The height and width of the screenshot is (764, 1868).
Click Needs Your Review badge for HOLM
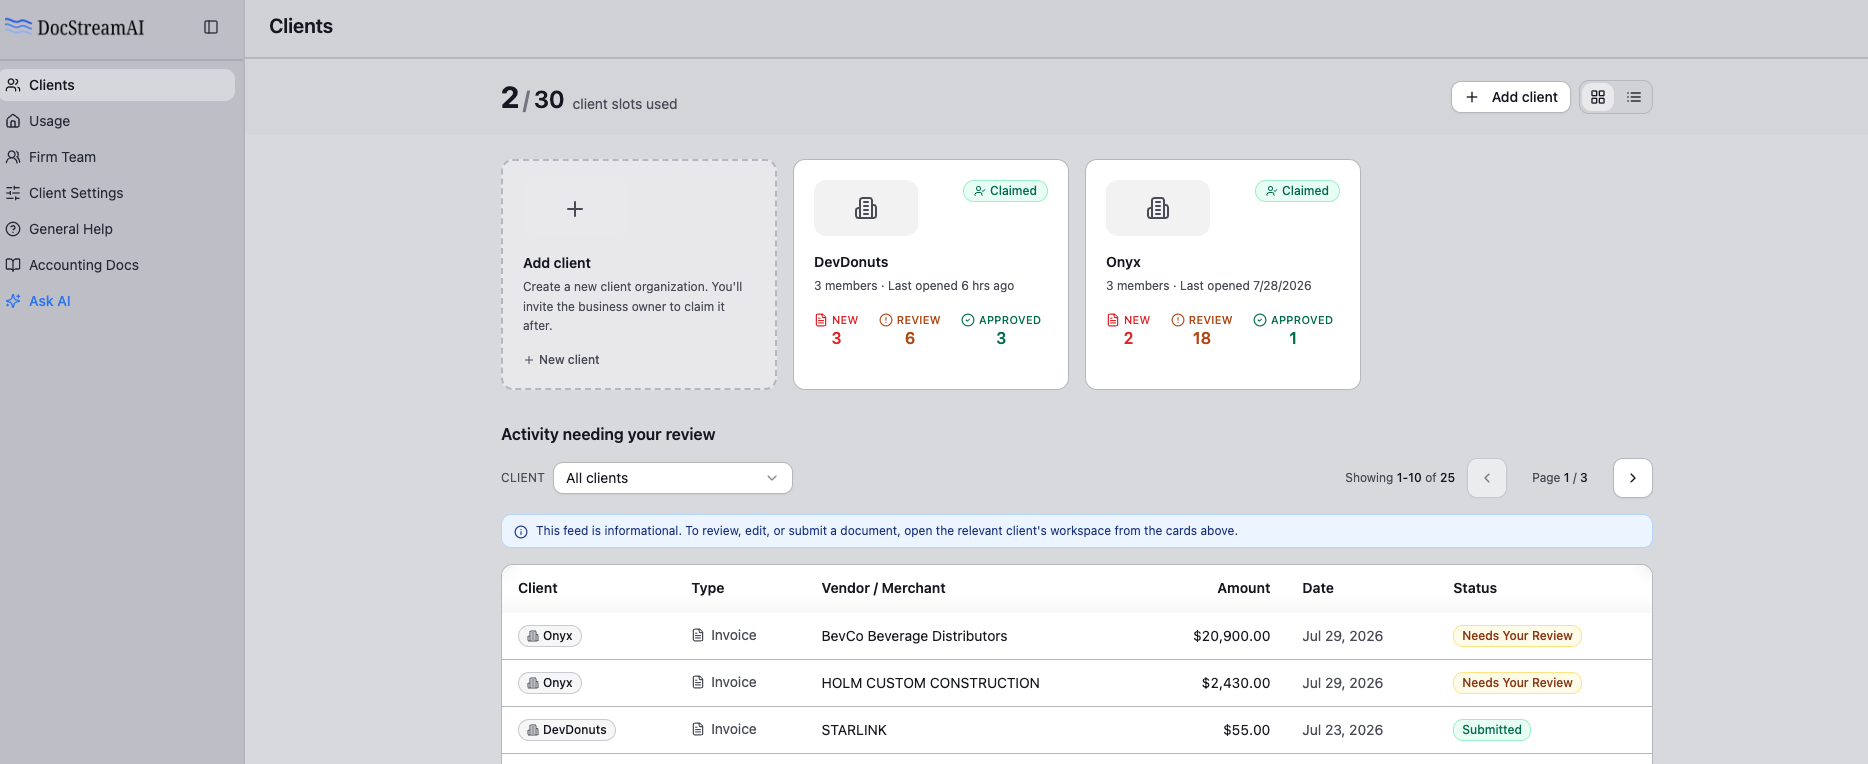tap(1517, 683)
